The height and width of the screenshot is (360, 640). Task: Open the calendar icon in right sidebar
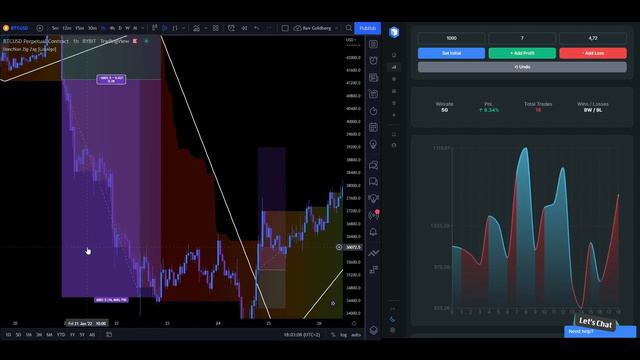pyautogui.click(x=373, y=127)
